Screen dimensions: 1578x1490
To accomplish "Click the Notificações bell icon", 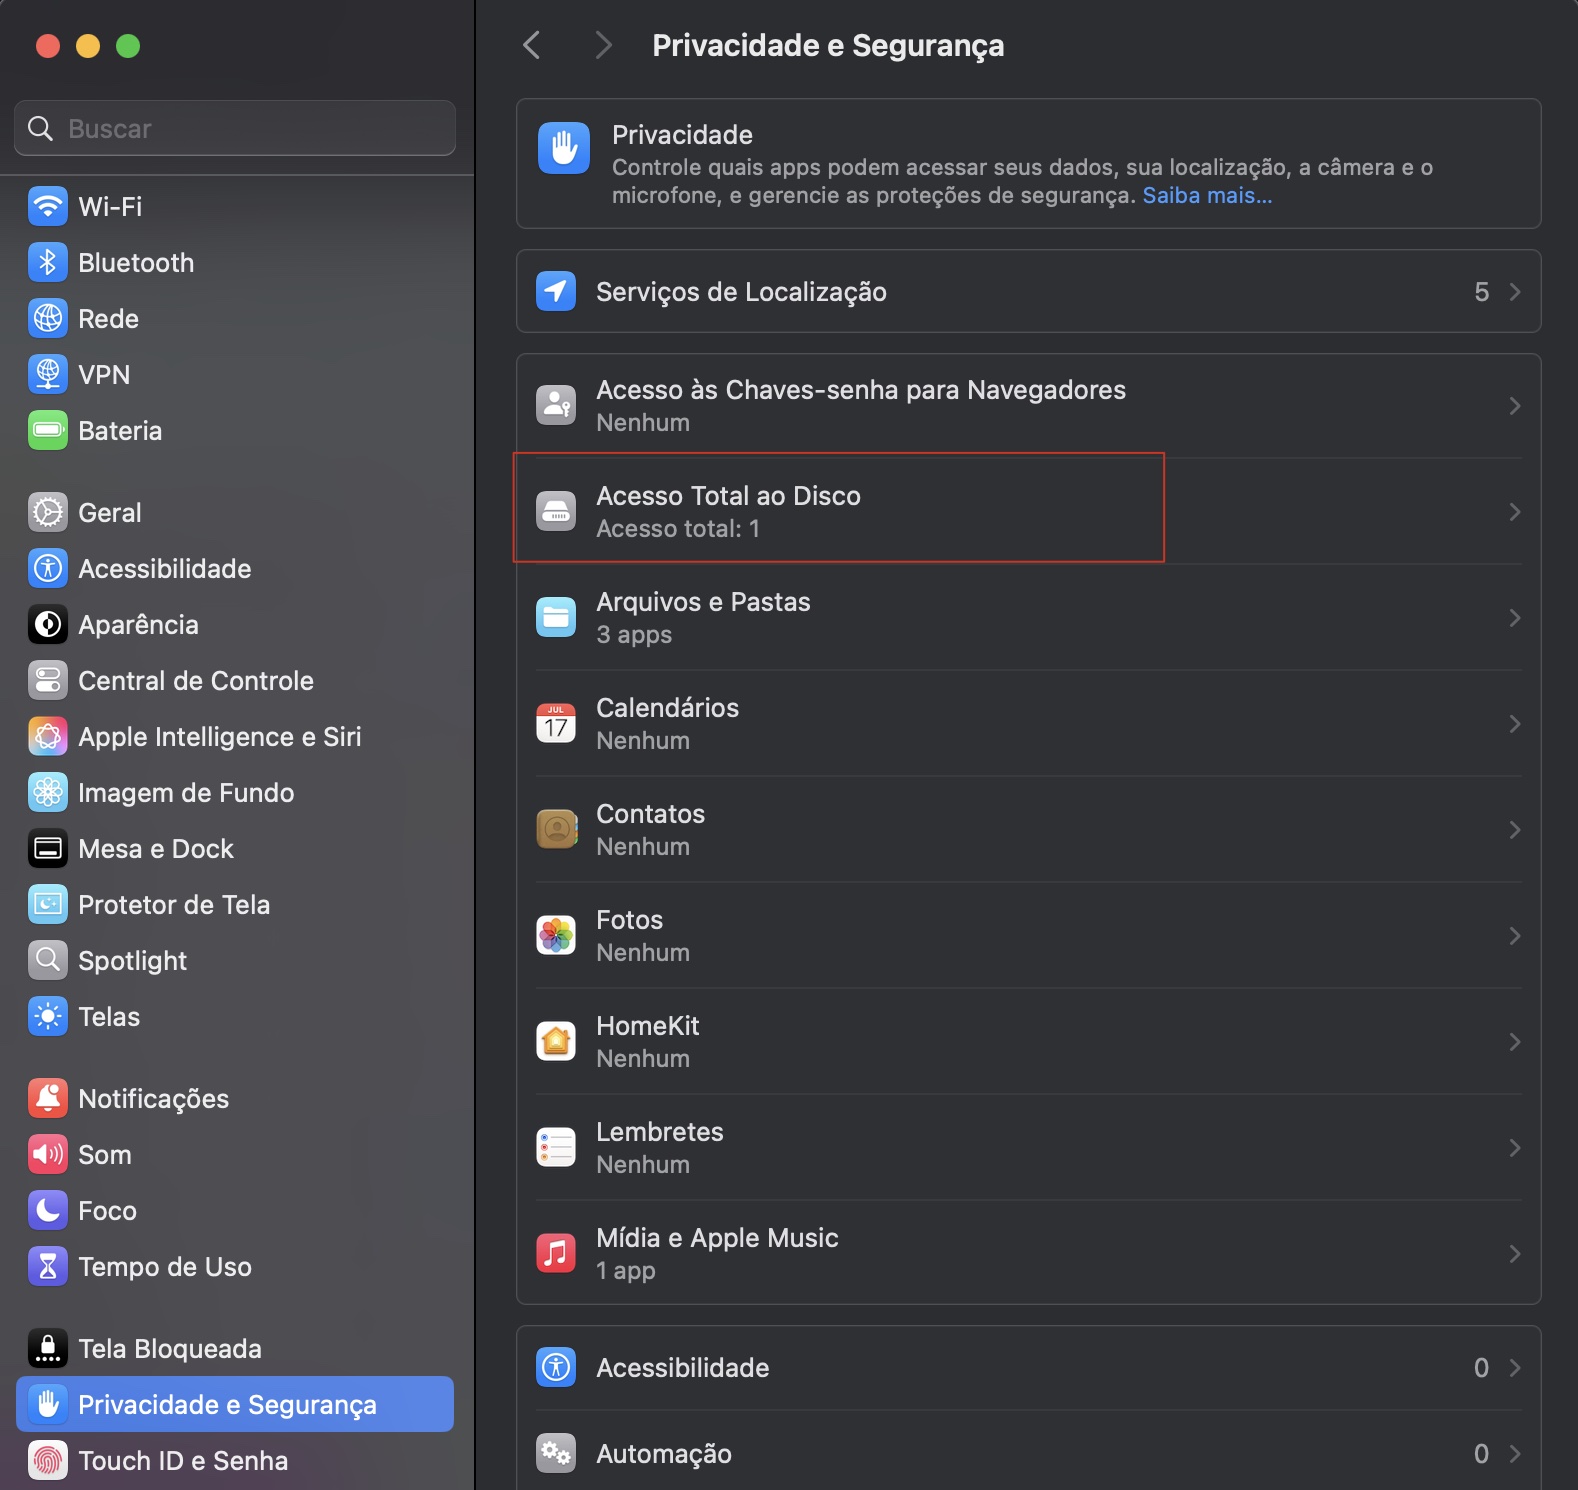I will [x=48, y=1099].
